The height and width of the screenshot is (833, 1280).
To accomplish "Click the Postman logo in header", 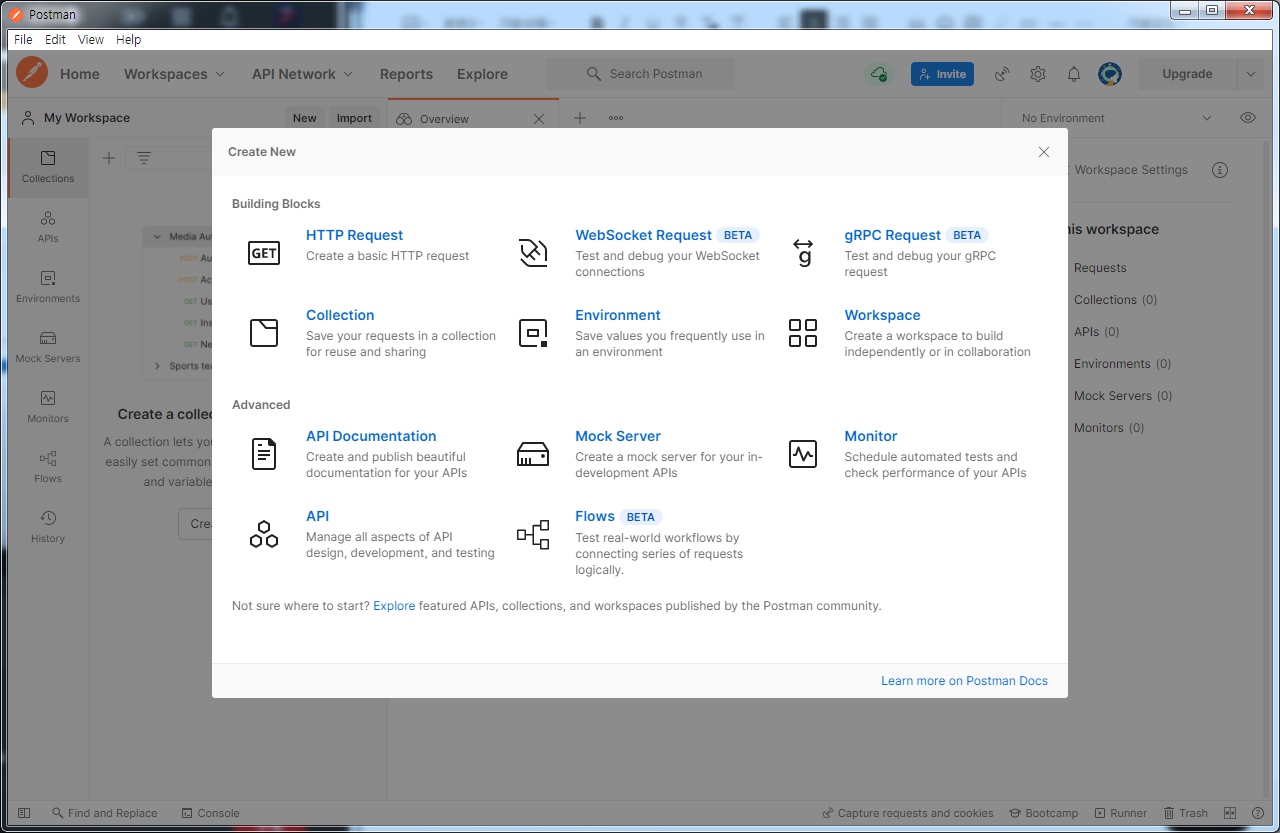I will 32,73.
